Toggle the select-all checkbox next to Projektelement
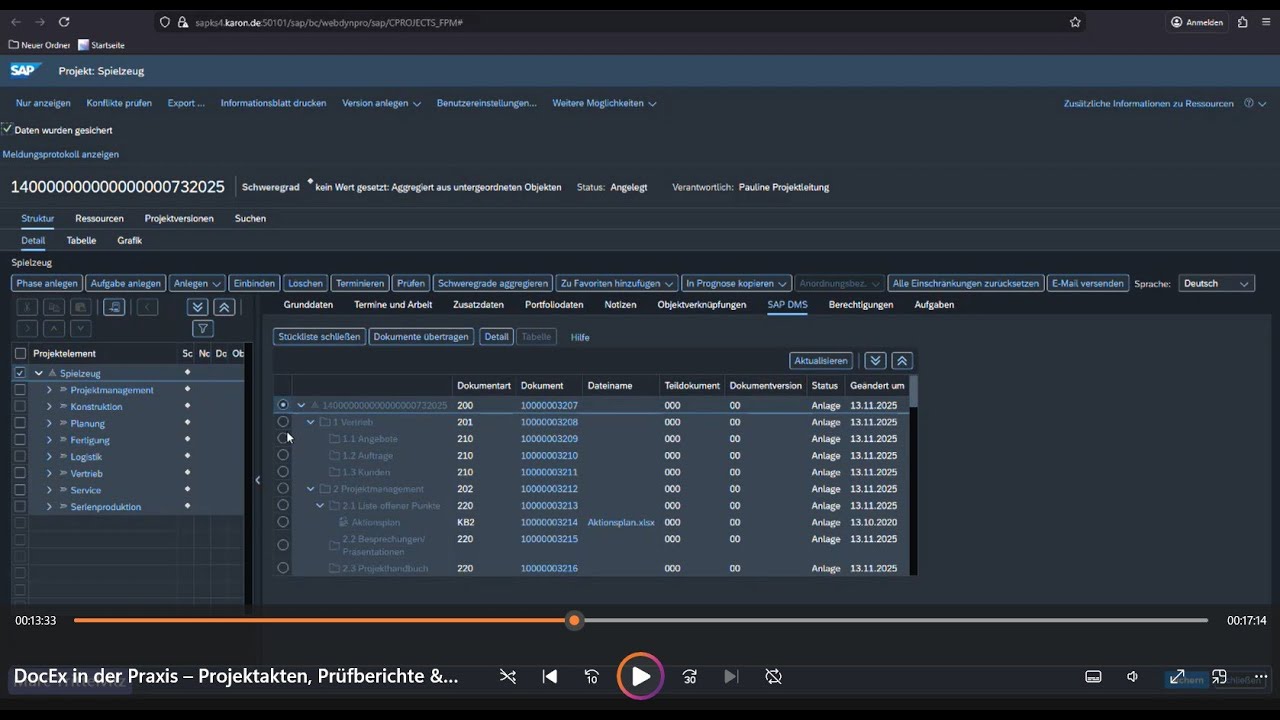 20,353
